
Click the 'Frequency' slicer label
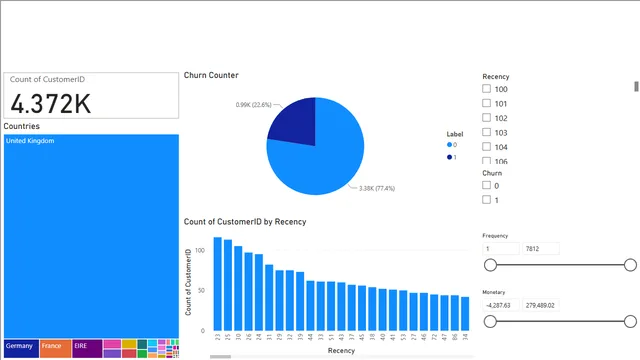tap(495, 236)
